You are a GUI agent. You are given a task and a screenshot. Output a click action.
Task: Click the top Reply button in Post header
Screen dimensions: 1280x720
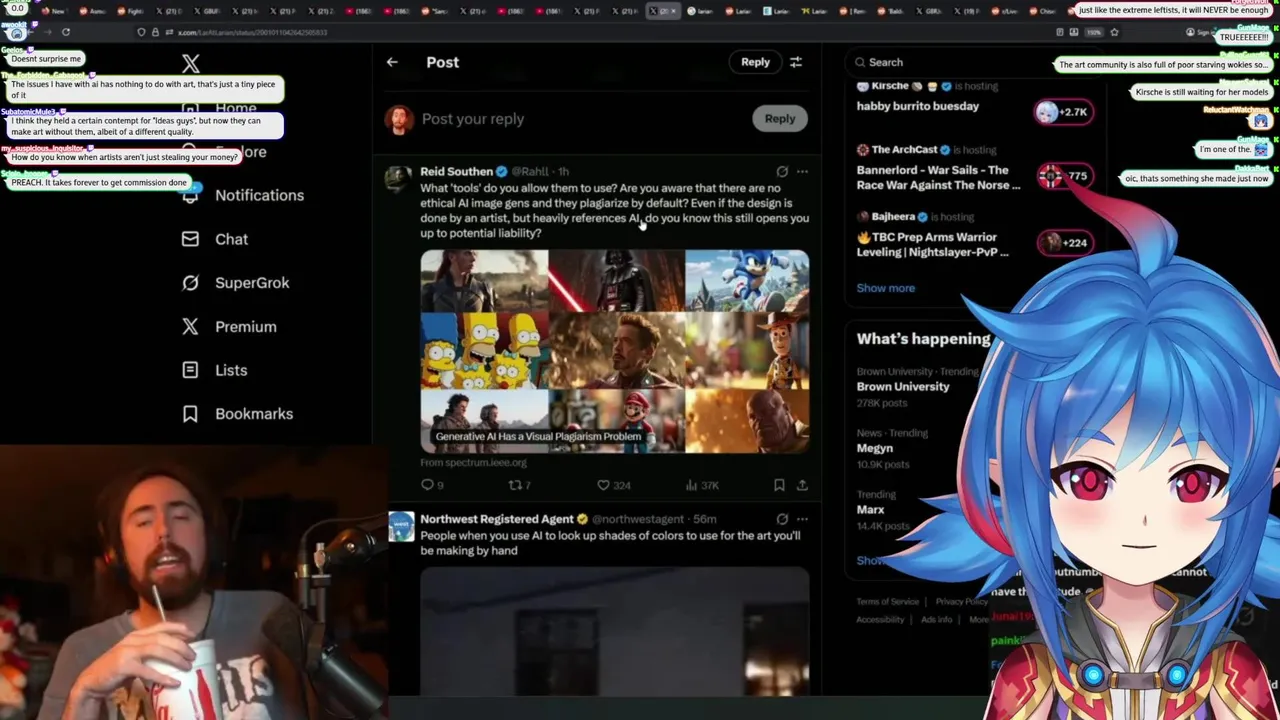point(755,62)
